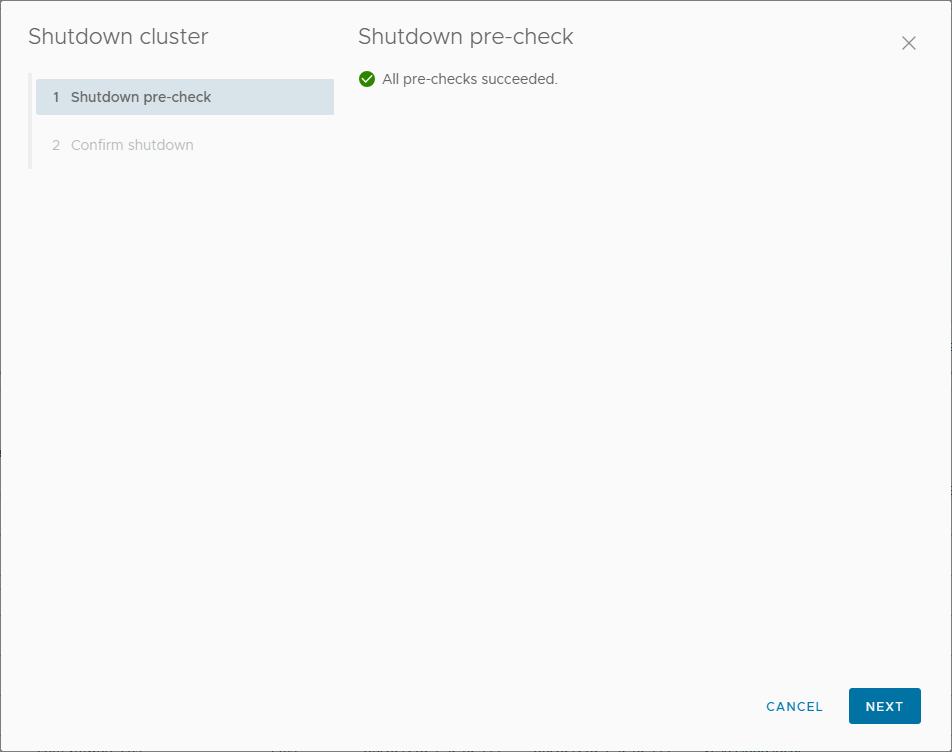The image size is (952, 752).
Task: Click the step number 2 in sidebar
Action: click(x=56, y=145)
